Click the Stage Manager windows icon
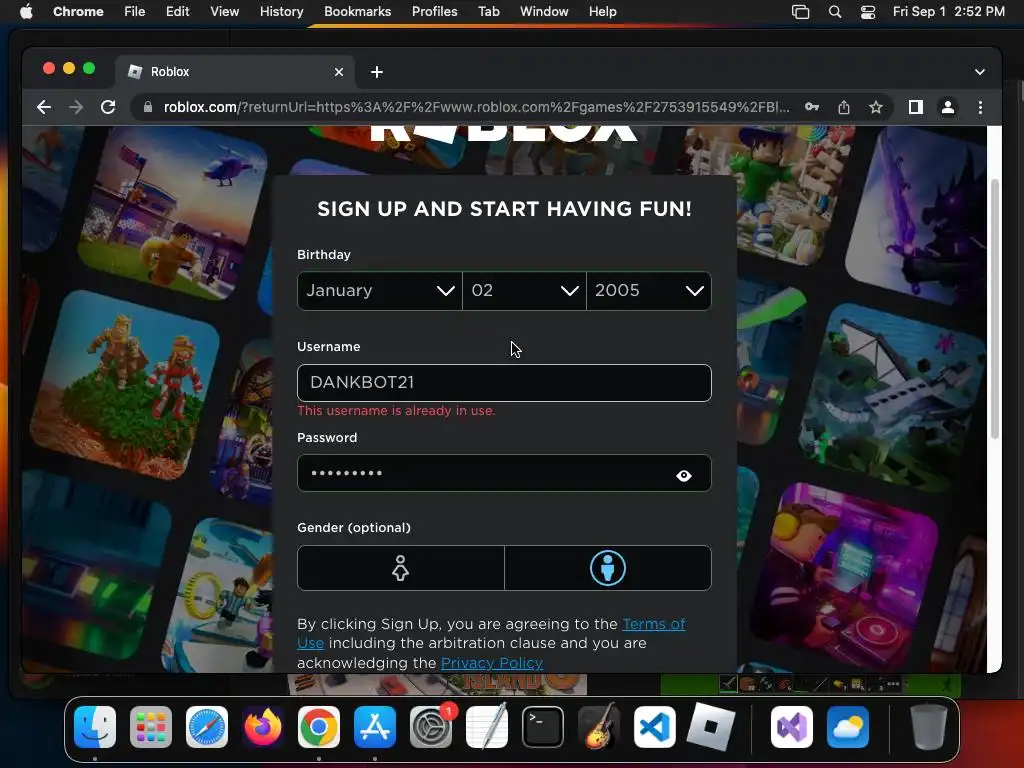This screenshot has width=1024, height=768. pyautogui.click(x=800, y=12)
